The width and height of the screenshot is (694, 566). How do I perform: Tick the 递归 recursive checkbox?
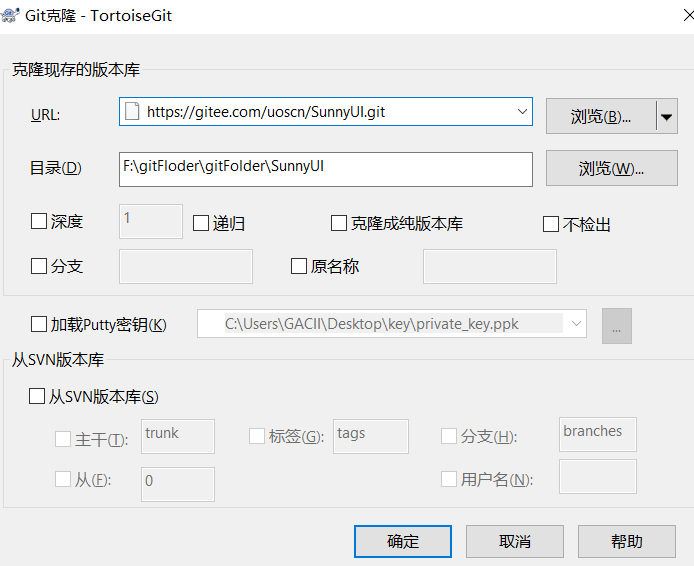coord(201,223)
